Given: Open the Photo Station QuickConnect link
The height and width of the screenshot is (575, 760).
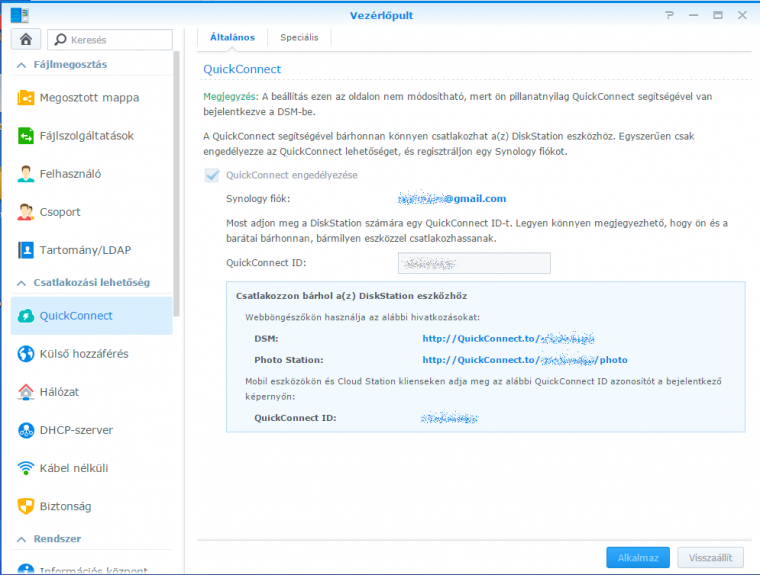Looking at the screenshot, I should click(x=525, y=360).
